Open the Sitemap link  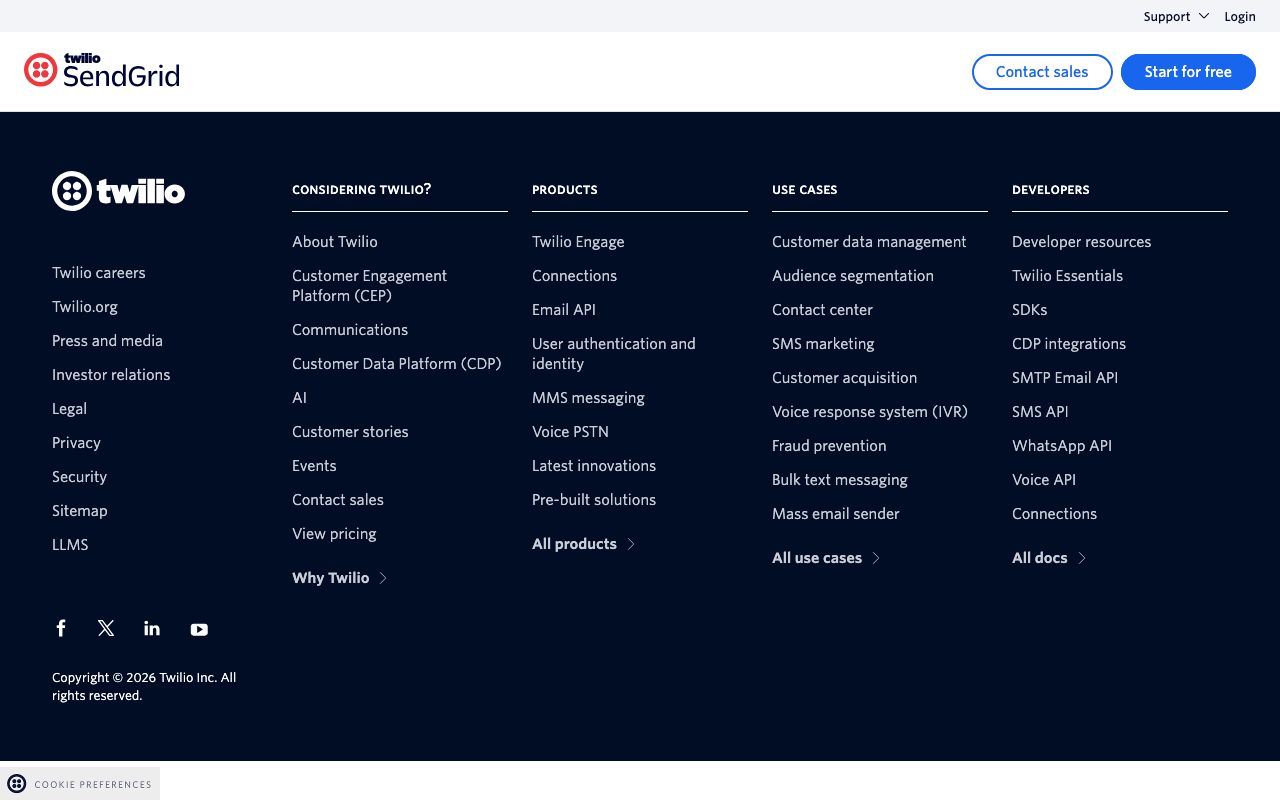coord(79,511)
